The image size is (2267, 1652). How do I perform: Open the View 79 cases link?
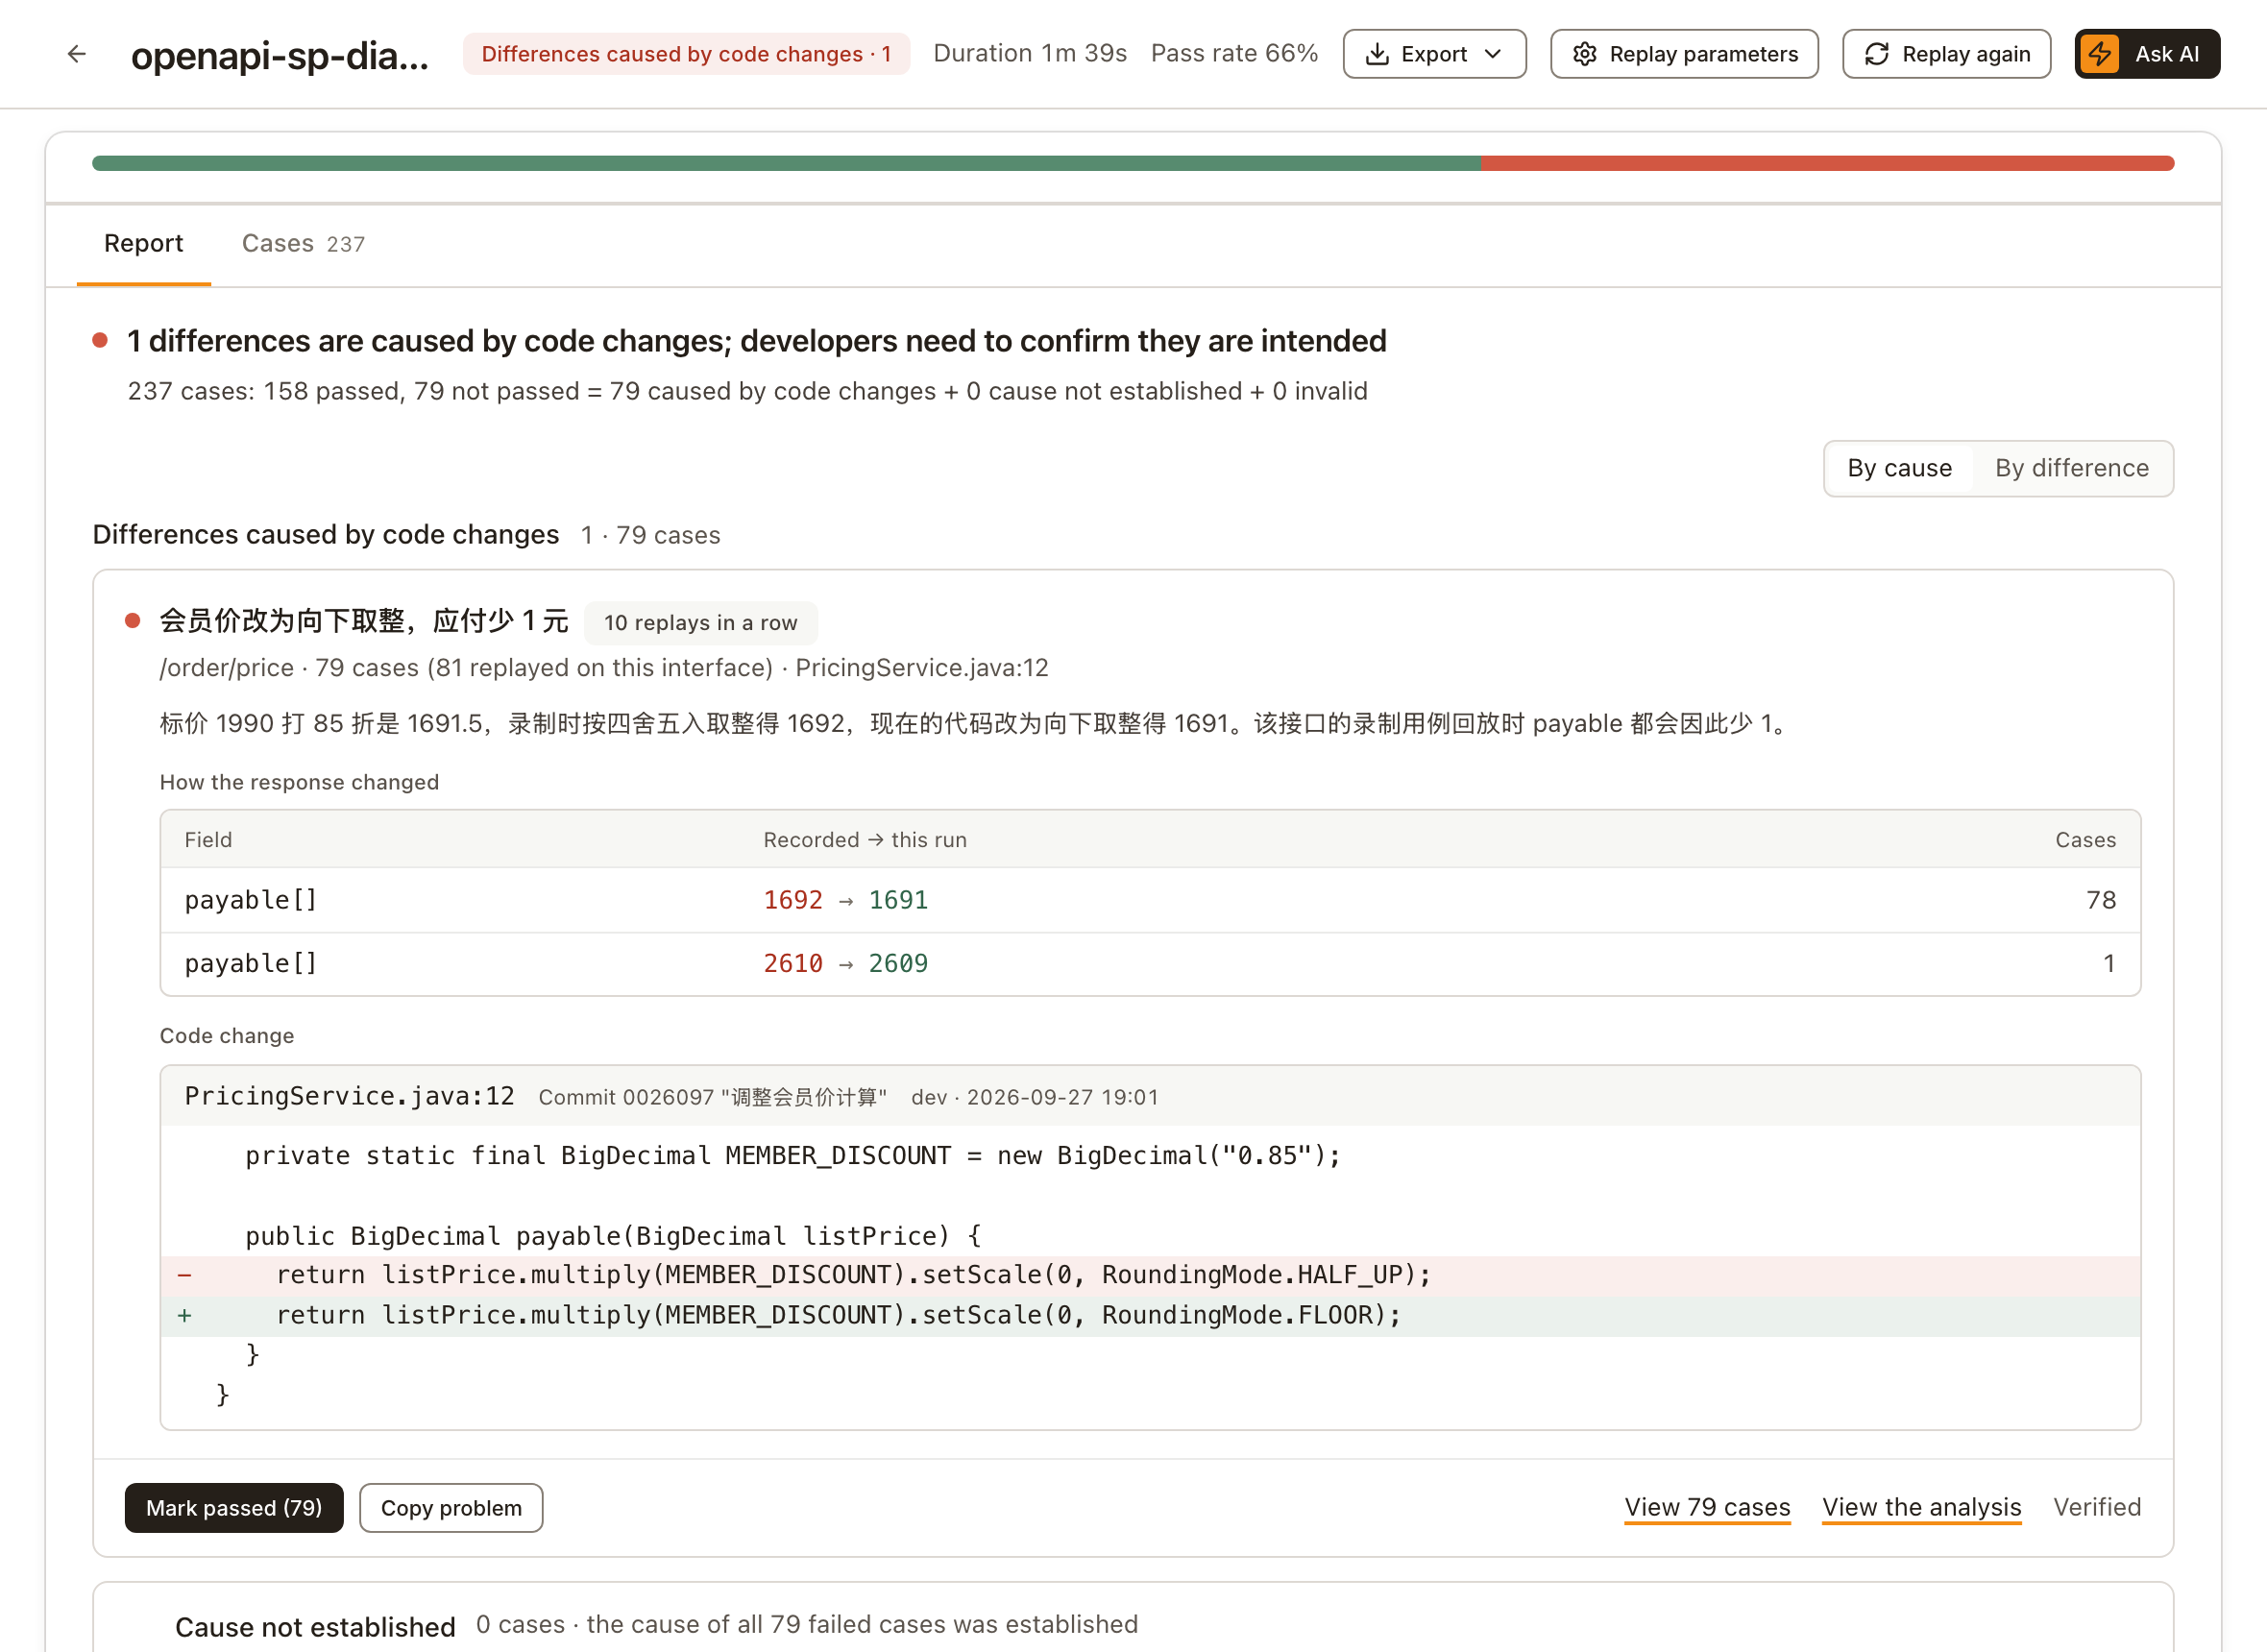(x=1707, y=1508)
